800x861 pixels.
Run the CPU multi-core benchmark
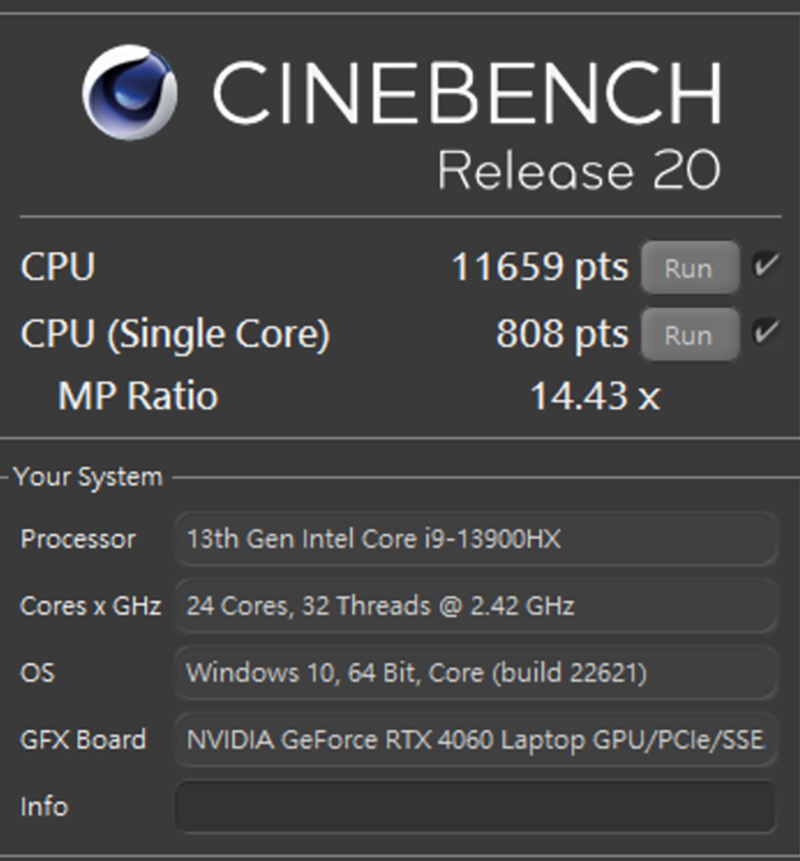(x=690, y=267)
